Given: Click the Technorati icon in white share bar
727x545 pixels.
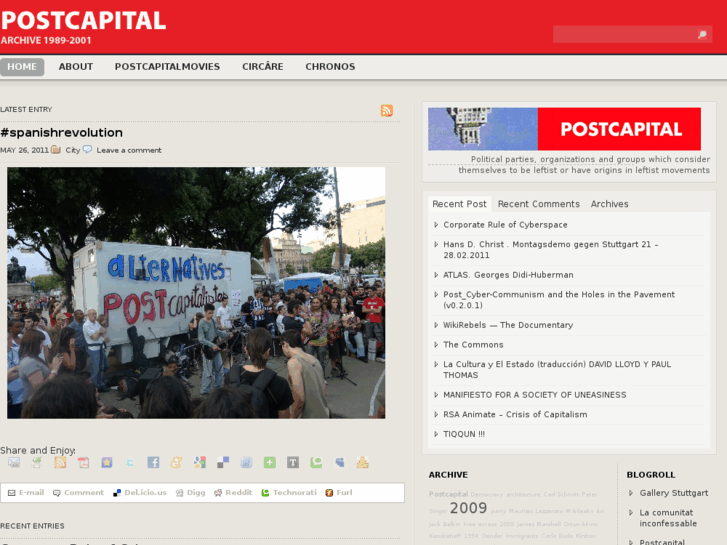Looking at the screenshot, I should coord(265,493).
